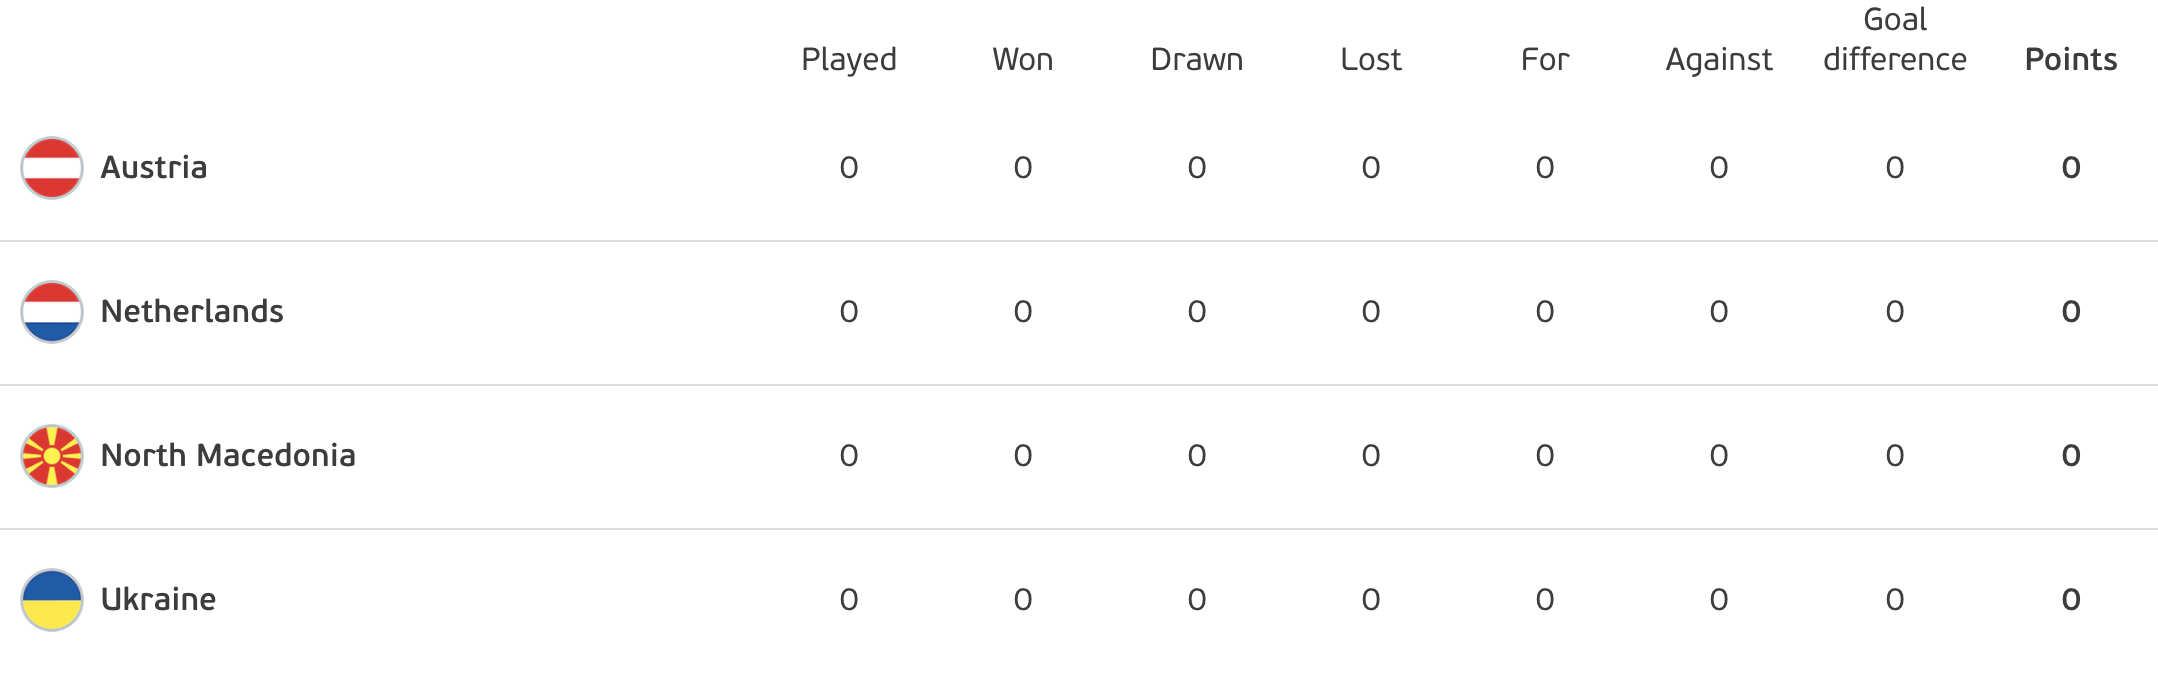Viewport: 2158px width, 694px height.
Task: Click Netherlands' Played value
Action: [x=849, y=311]
